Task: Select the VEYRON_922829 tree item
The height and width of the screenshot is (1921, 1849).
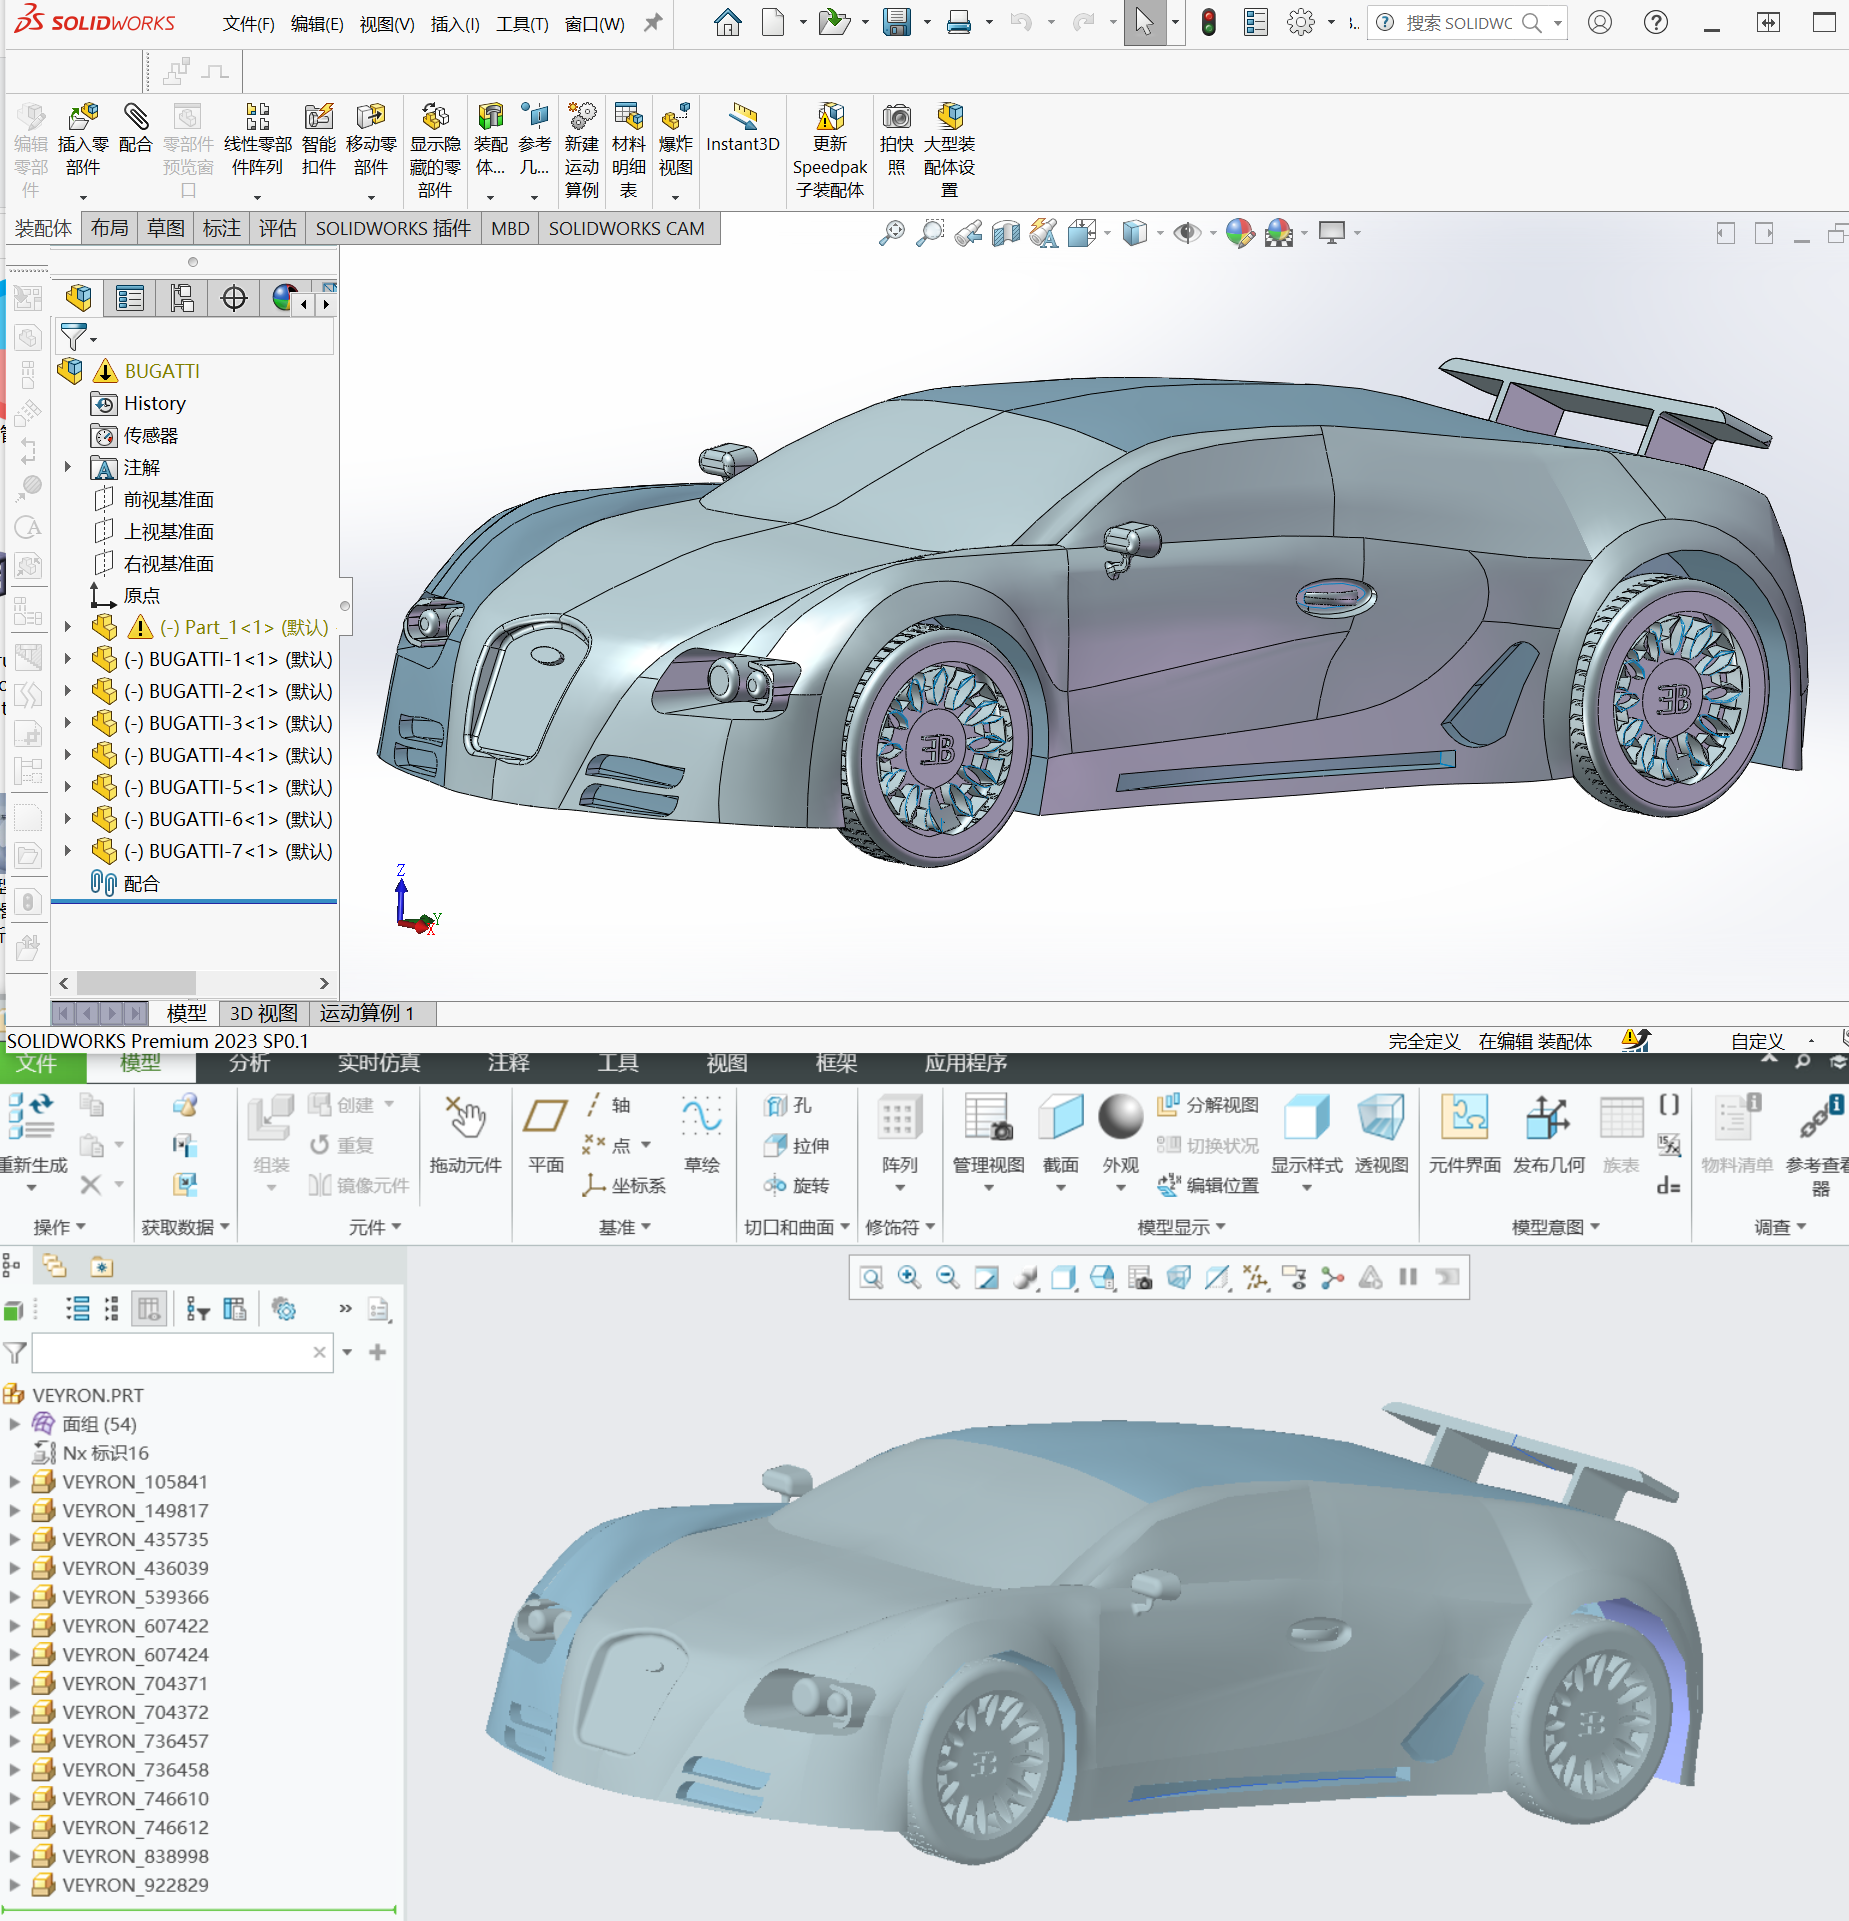Action: (x=135, y=1884)
